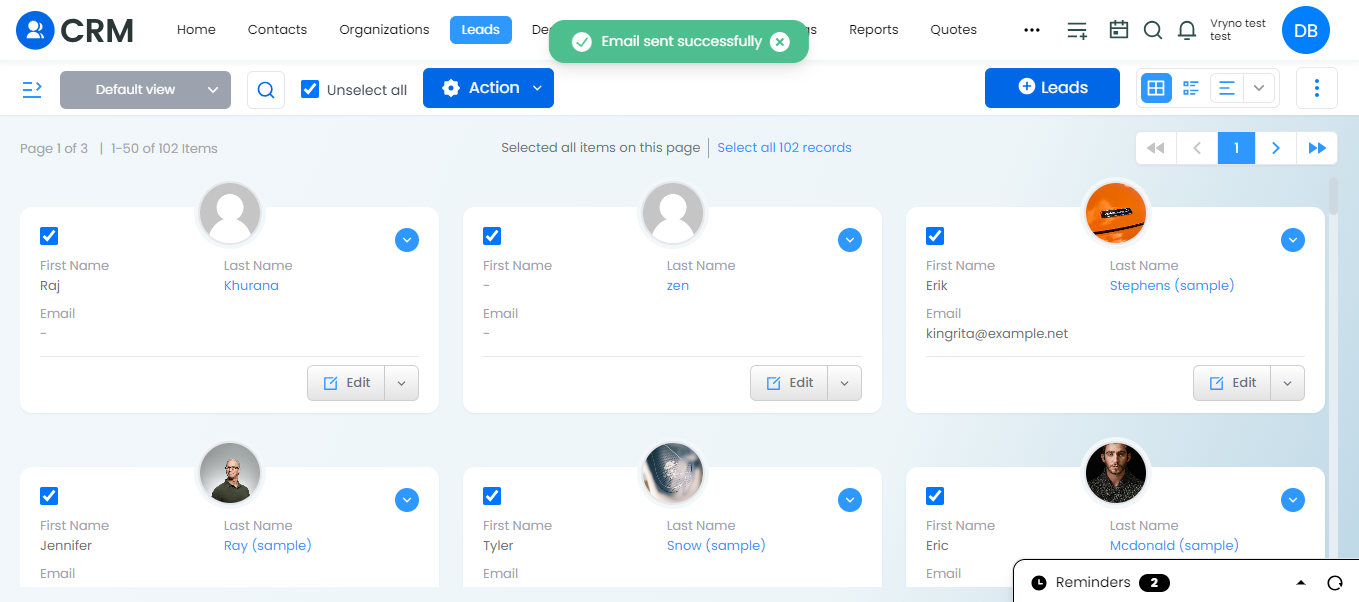Open Raj Khurana's profile picture
Screen dimensions: 1359x602
coord(230,212)
